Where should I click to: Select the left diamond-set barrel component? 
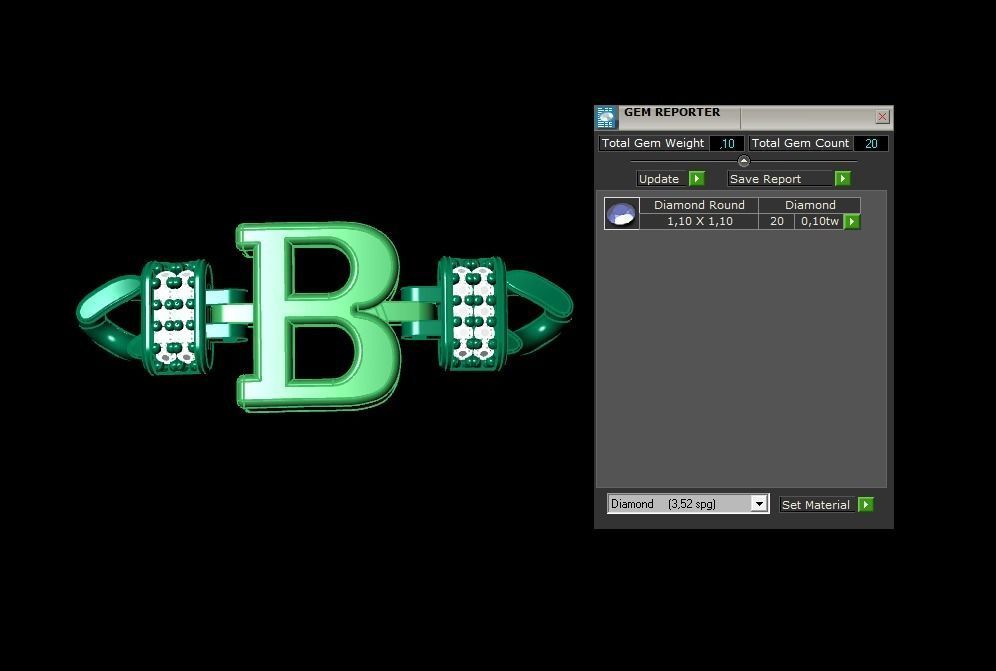click(175, 316)
